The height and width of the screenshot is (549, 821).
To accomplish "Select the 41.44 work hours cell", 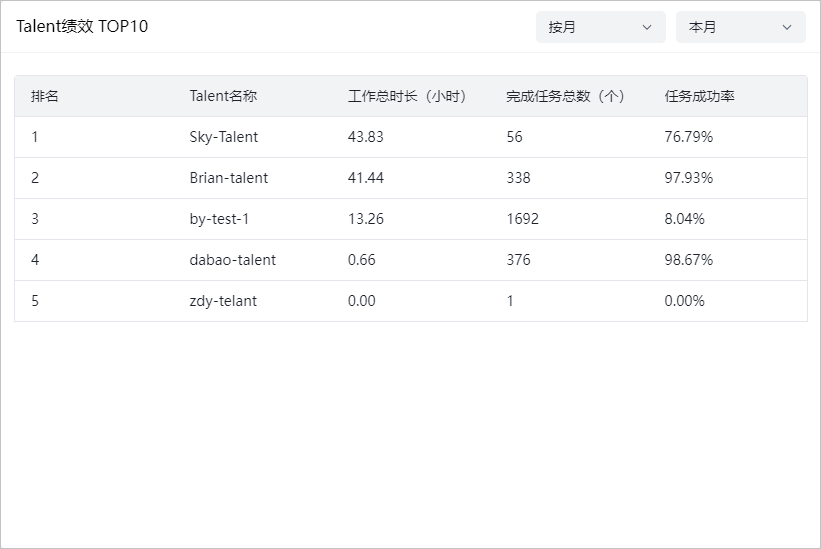I will pyautogui.click(x=365, y=178).
